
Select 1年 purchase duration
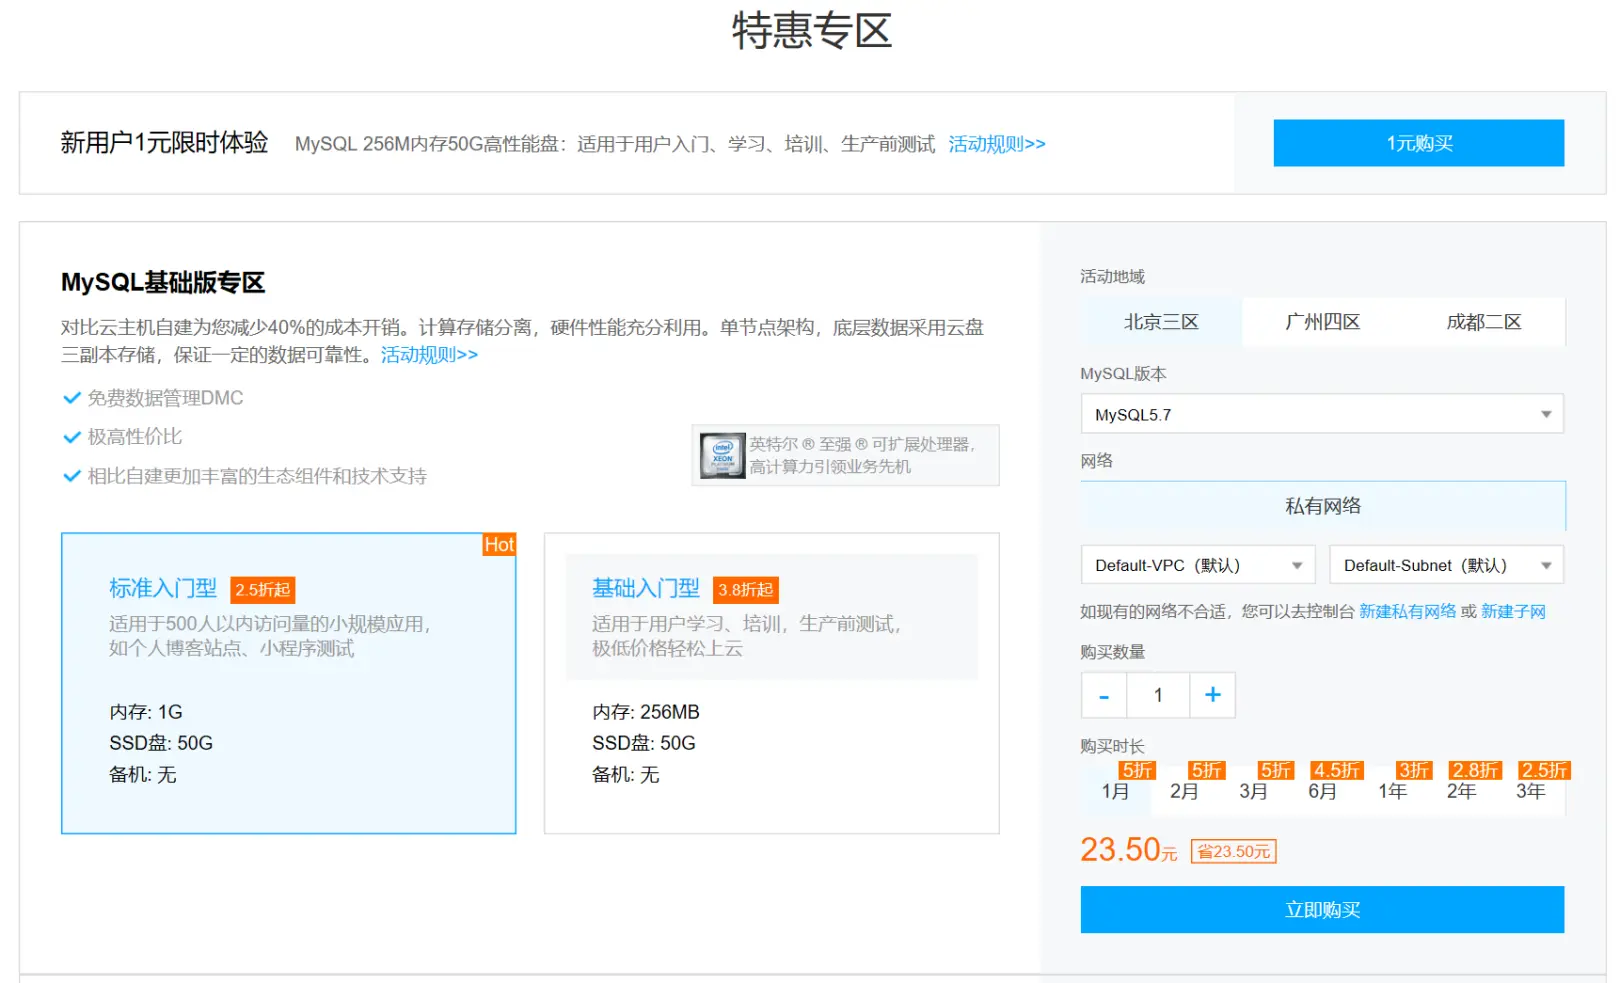(x=1392, y=792)
